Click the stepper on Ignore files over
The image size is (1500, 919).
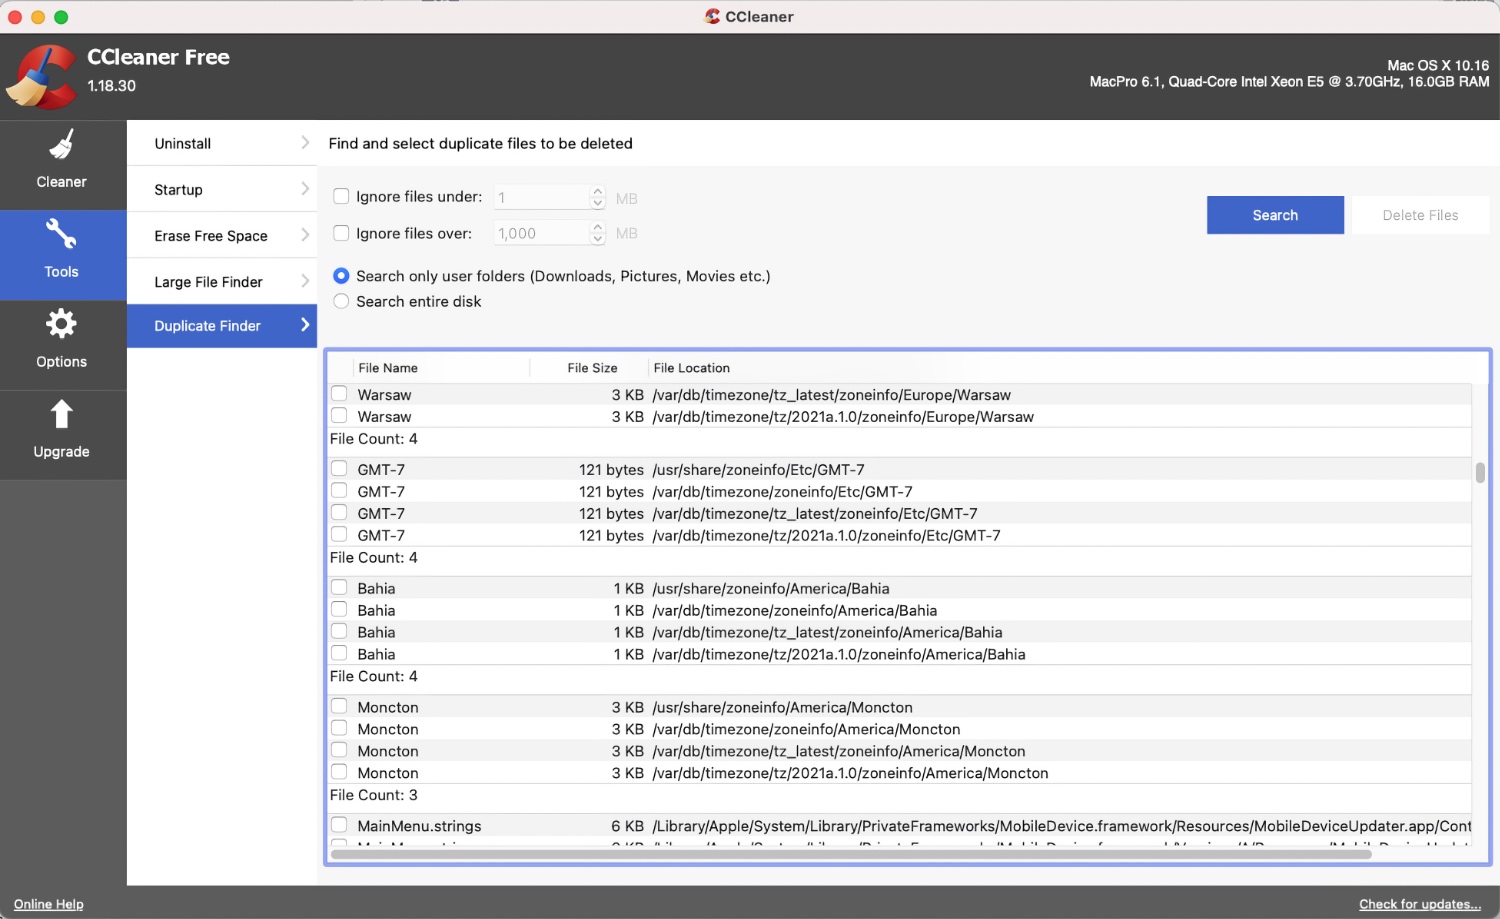(x=598, y=233)
